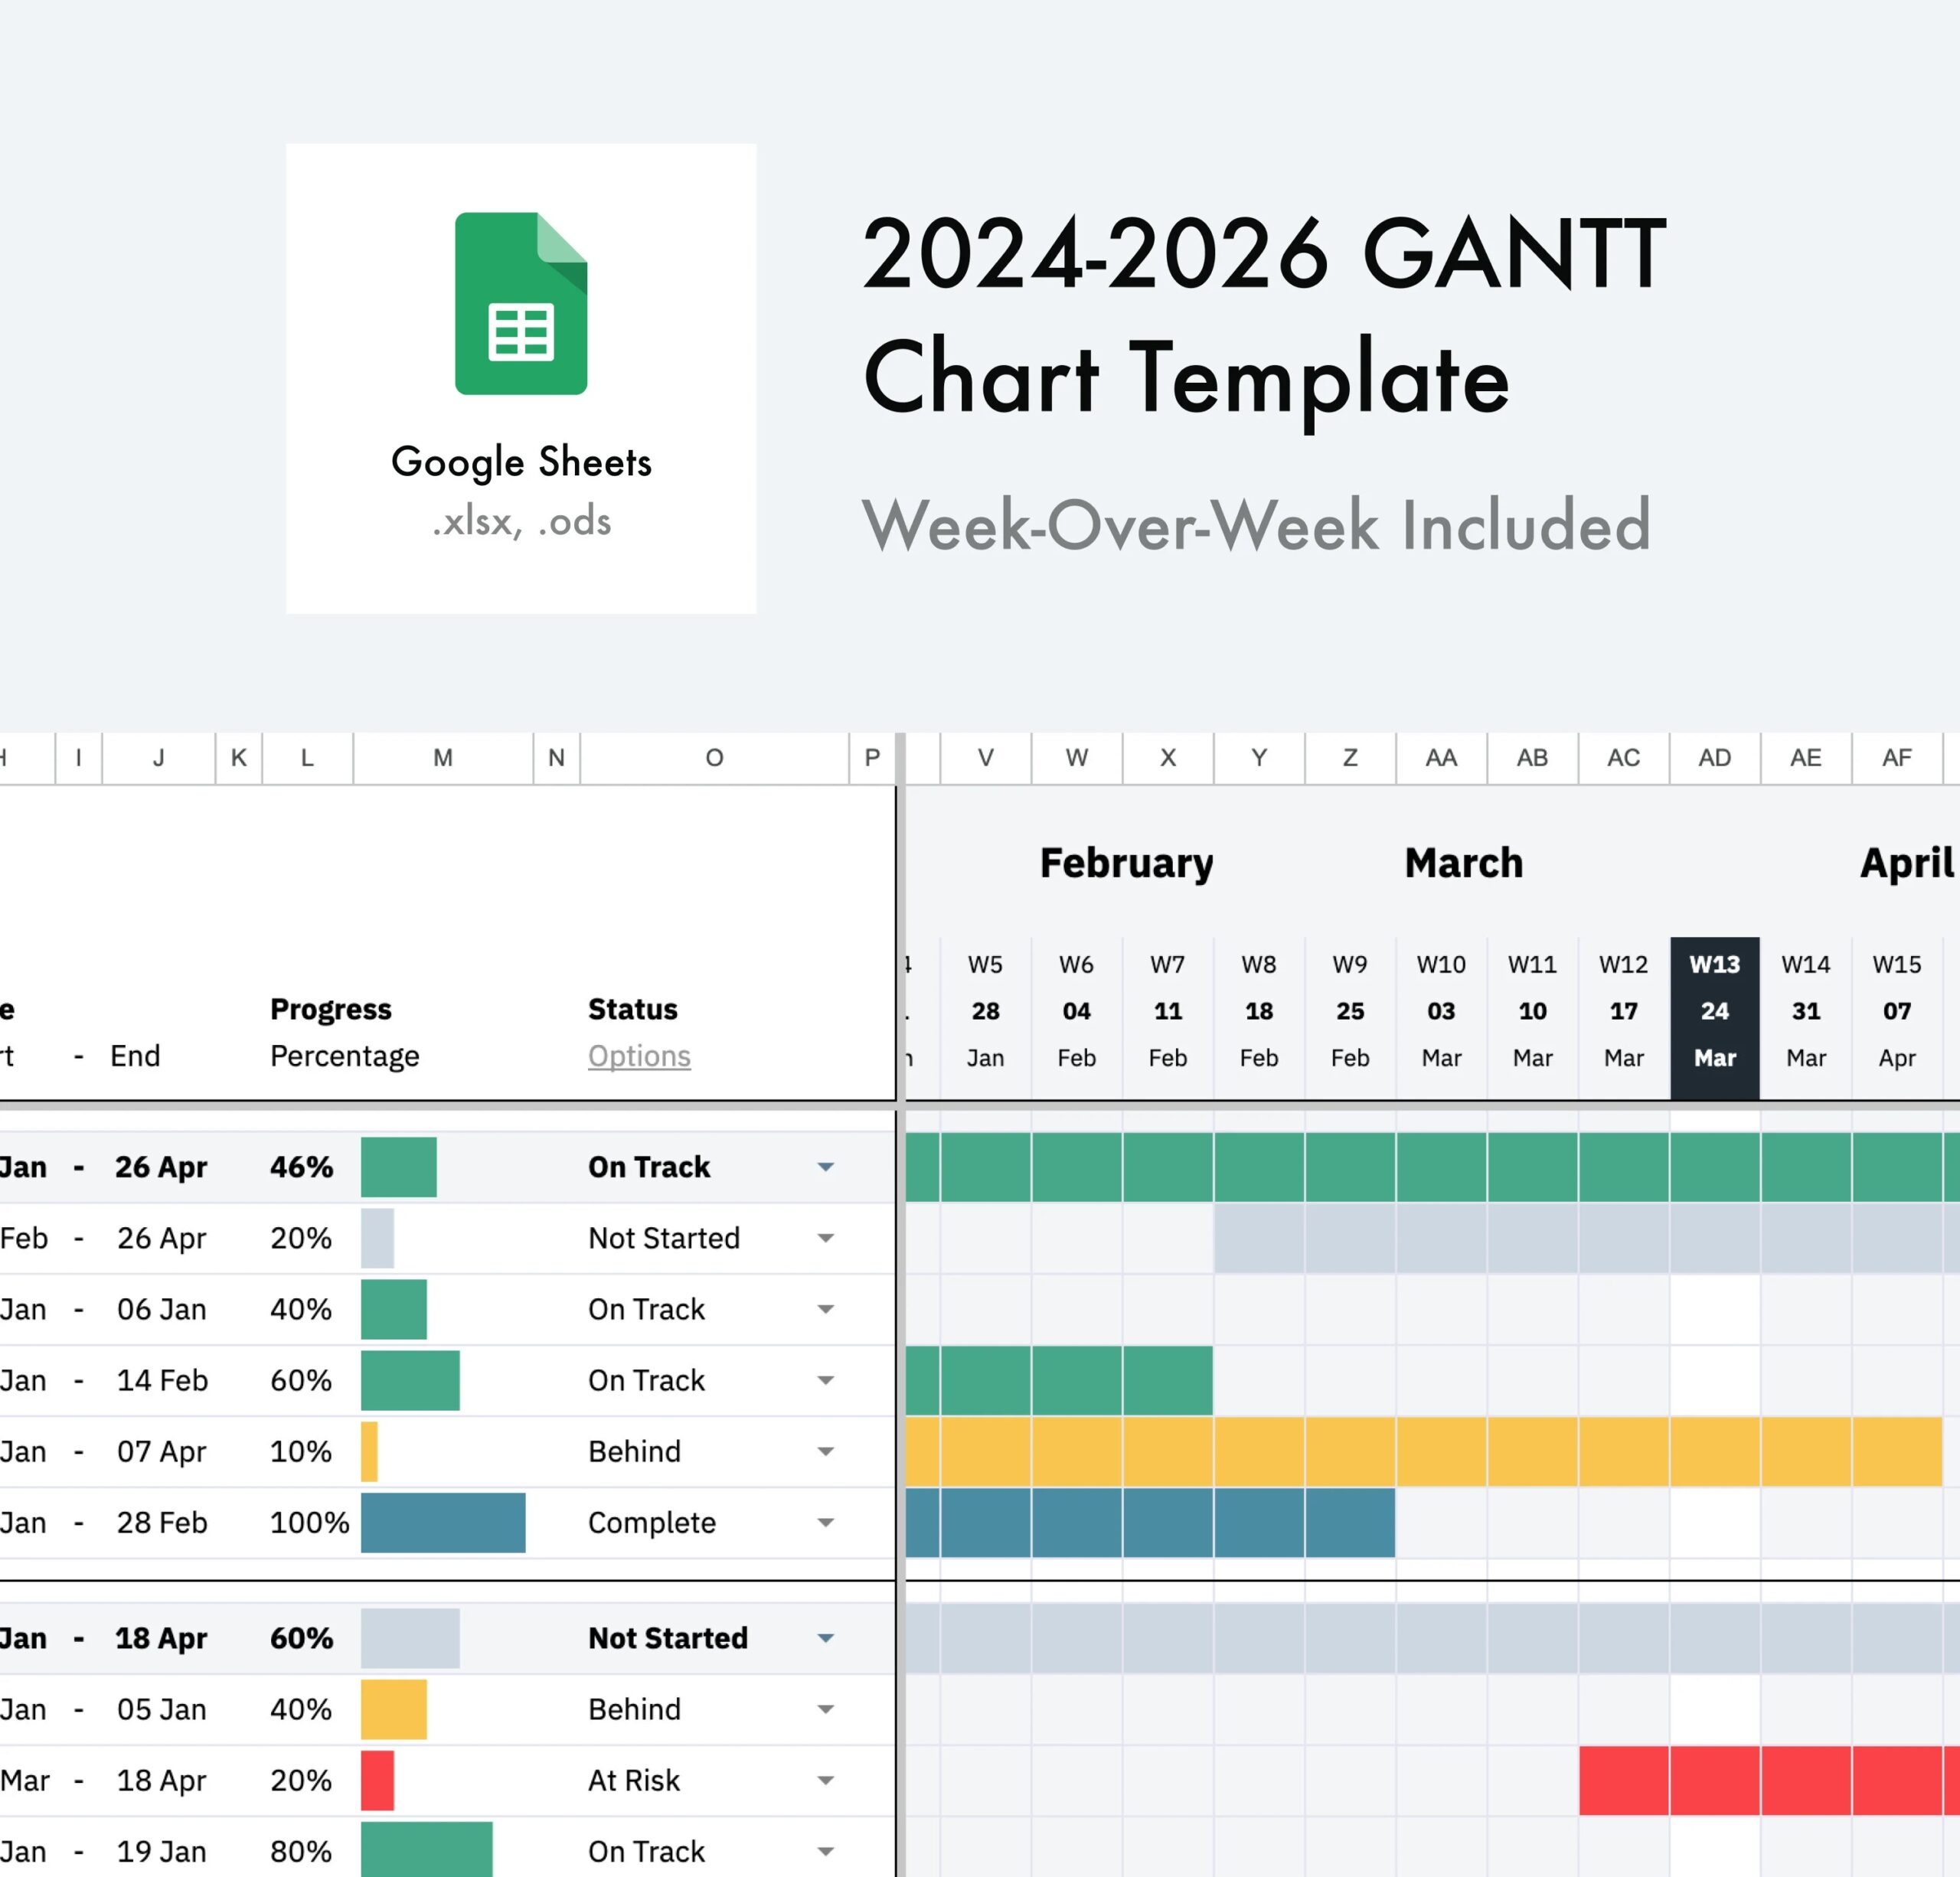Screen dimensions: 1960x1877
Task: Open the Not Started dropdown in second section
Action: tap(826, 1638)
